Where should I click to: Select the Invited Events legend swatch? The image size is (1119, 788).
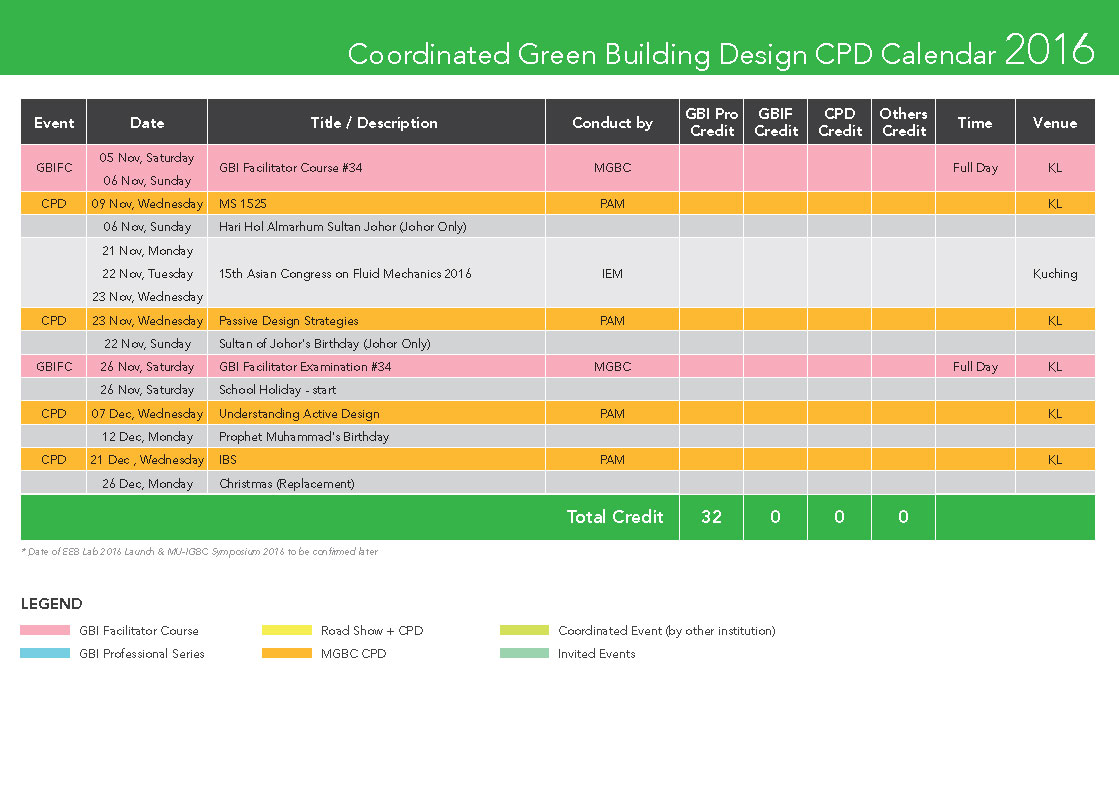pos(524,654)
